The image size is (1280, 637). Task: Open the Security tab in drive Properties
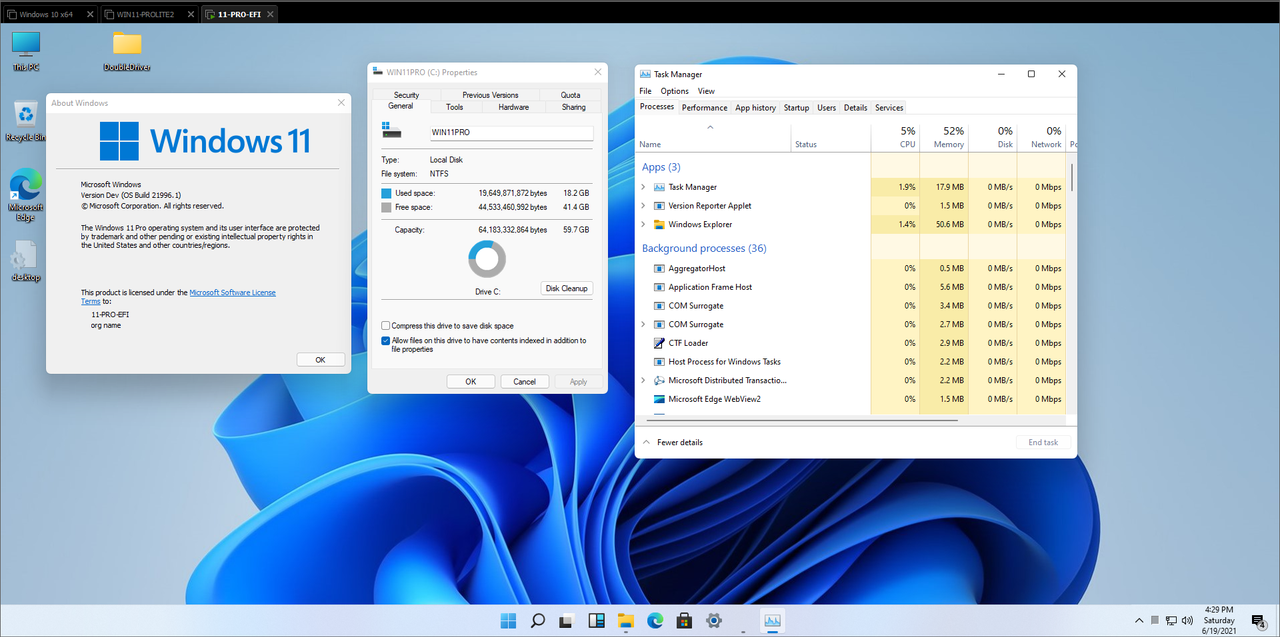pos(406,95)
